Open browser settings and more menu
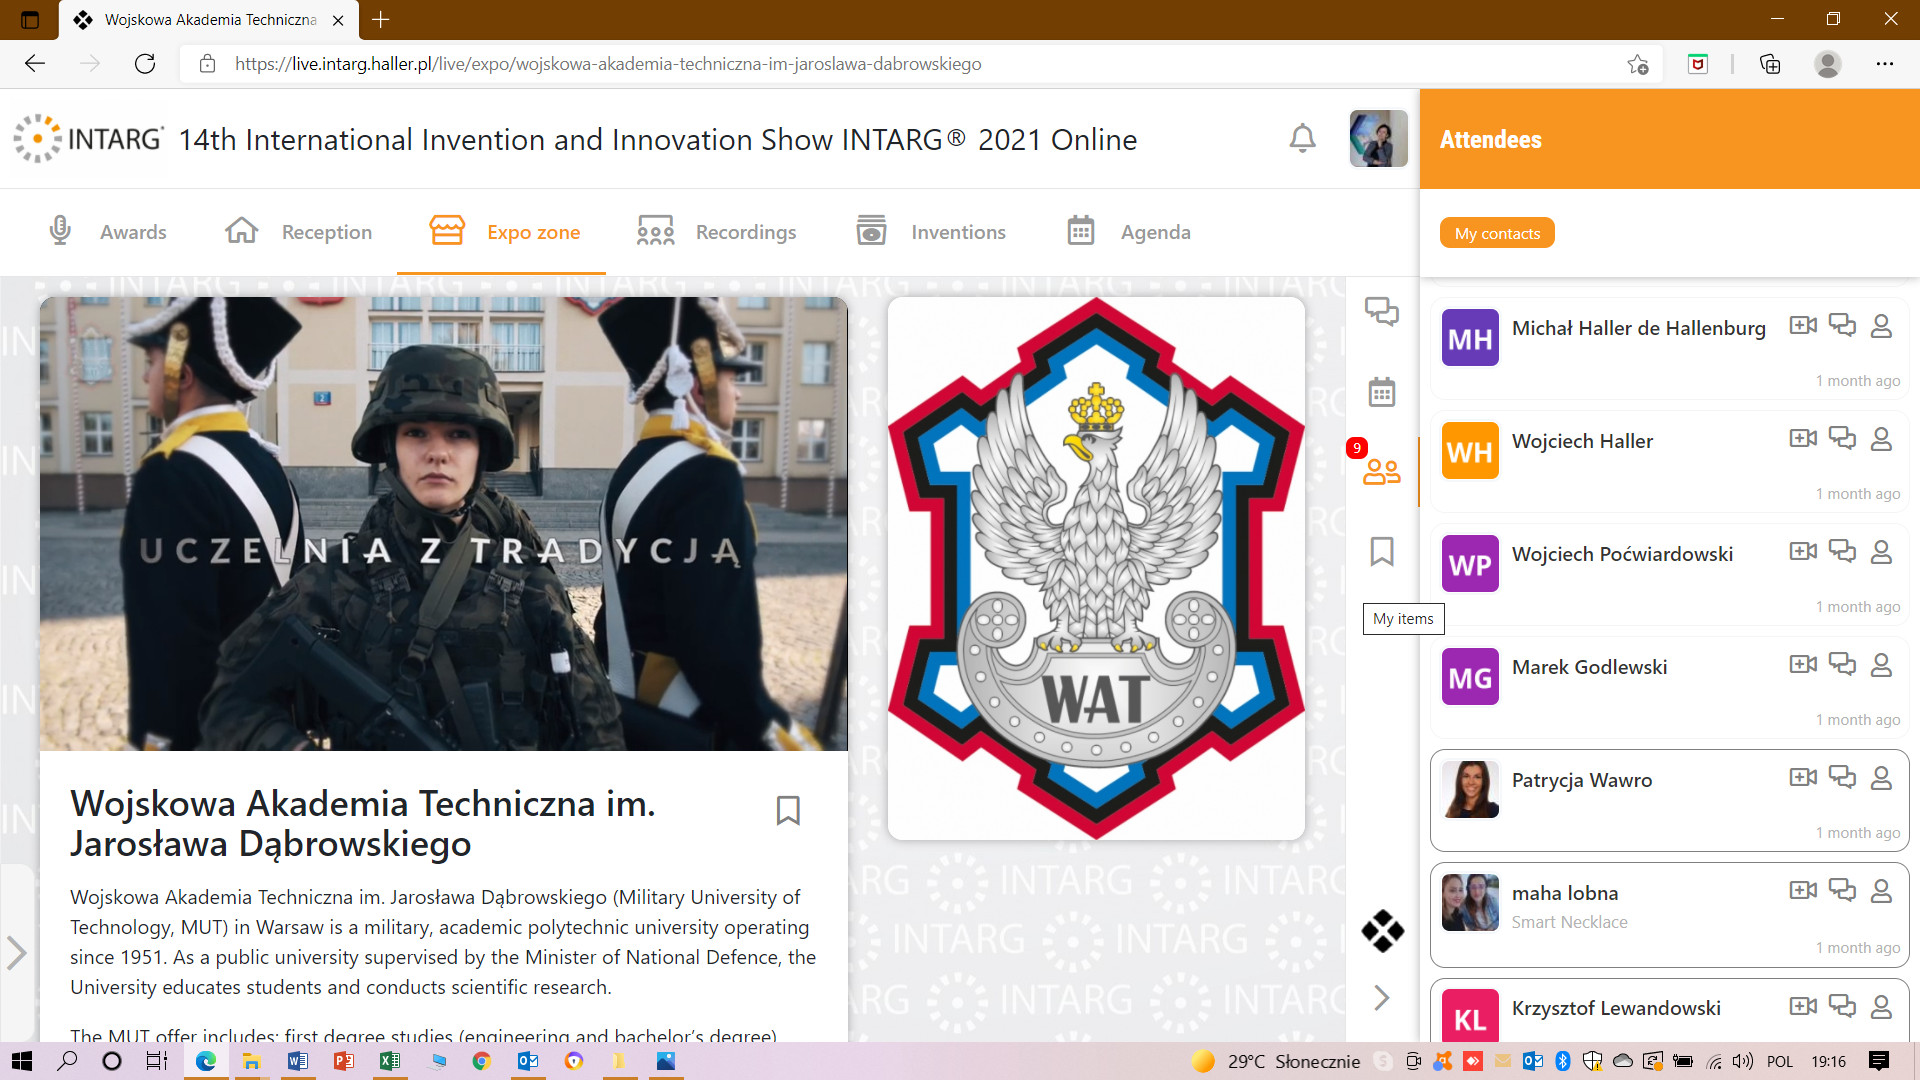 [1885, 64]
